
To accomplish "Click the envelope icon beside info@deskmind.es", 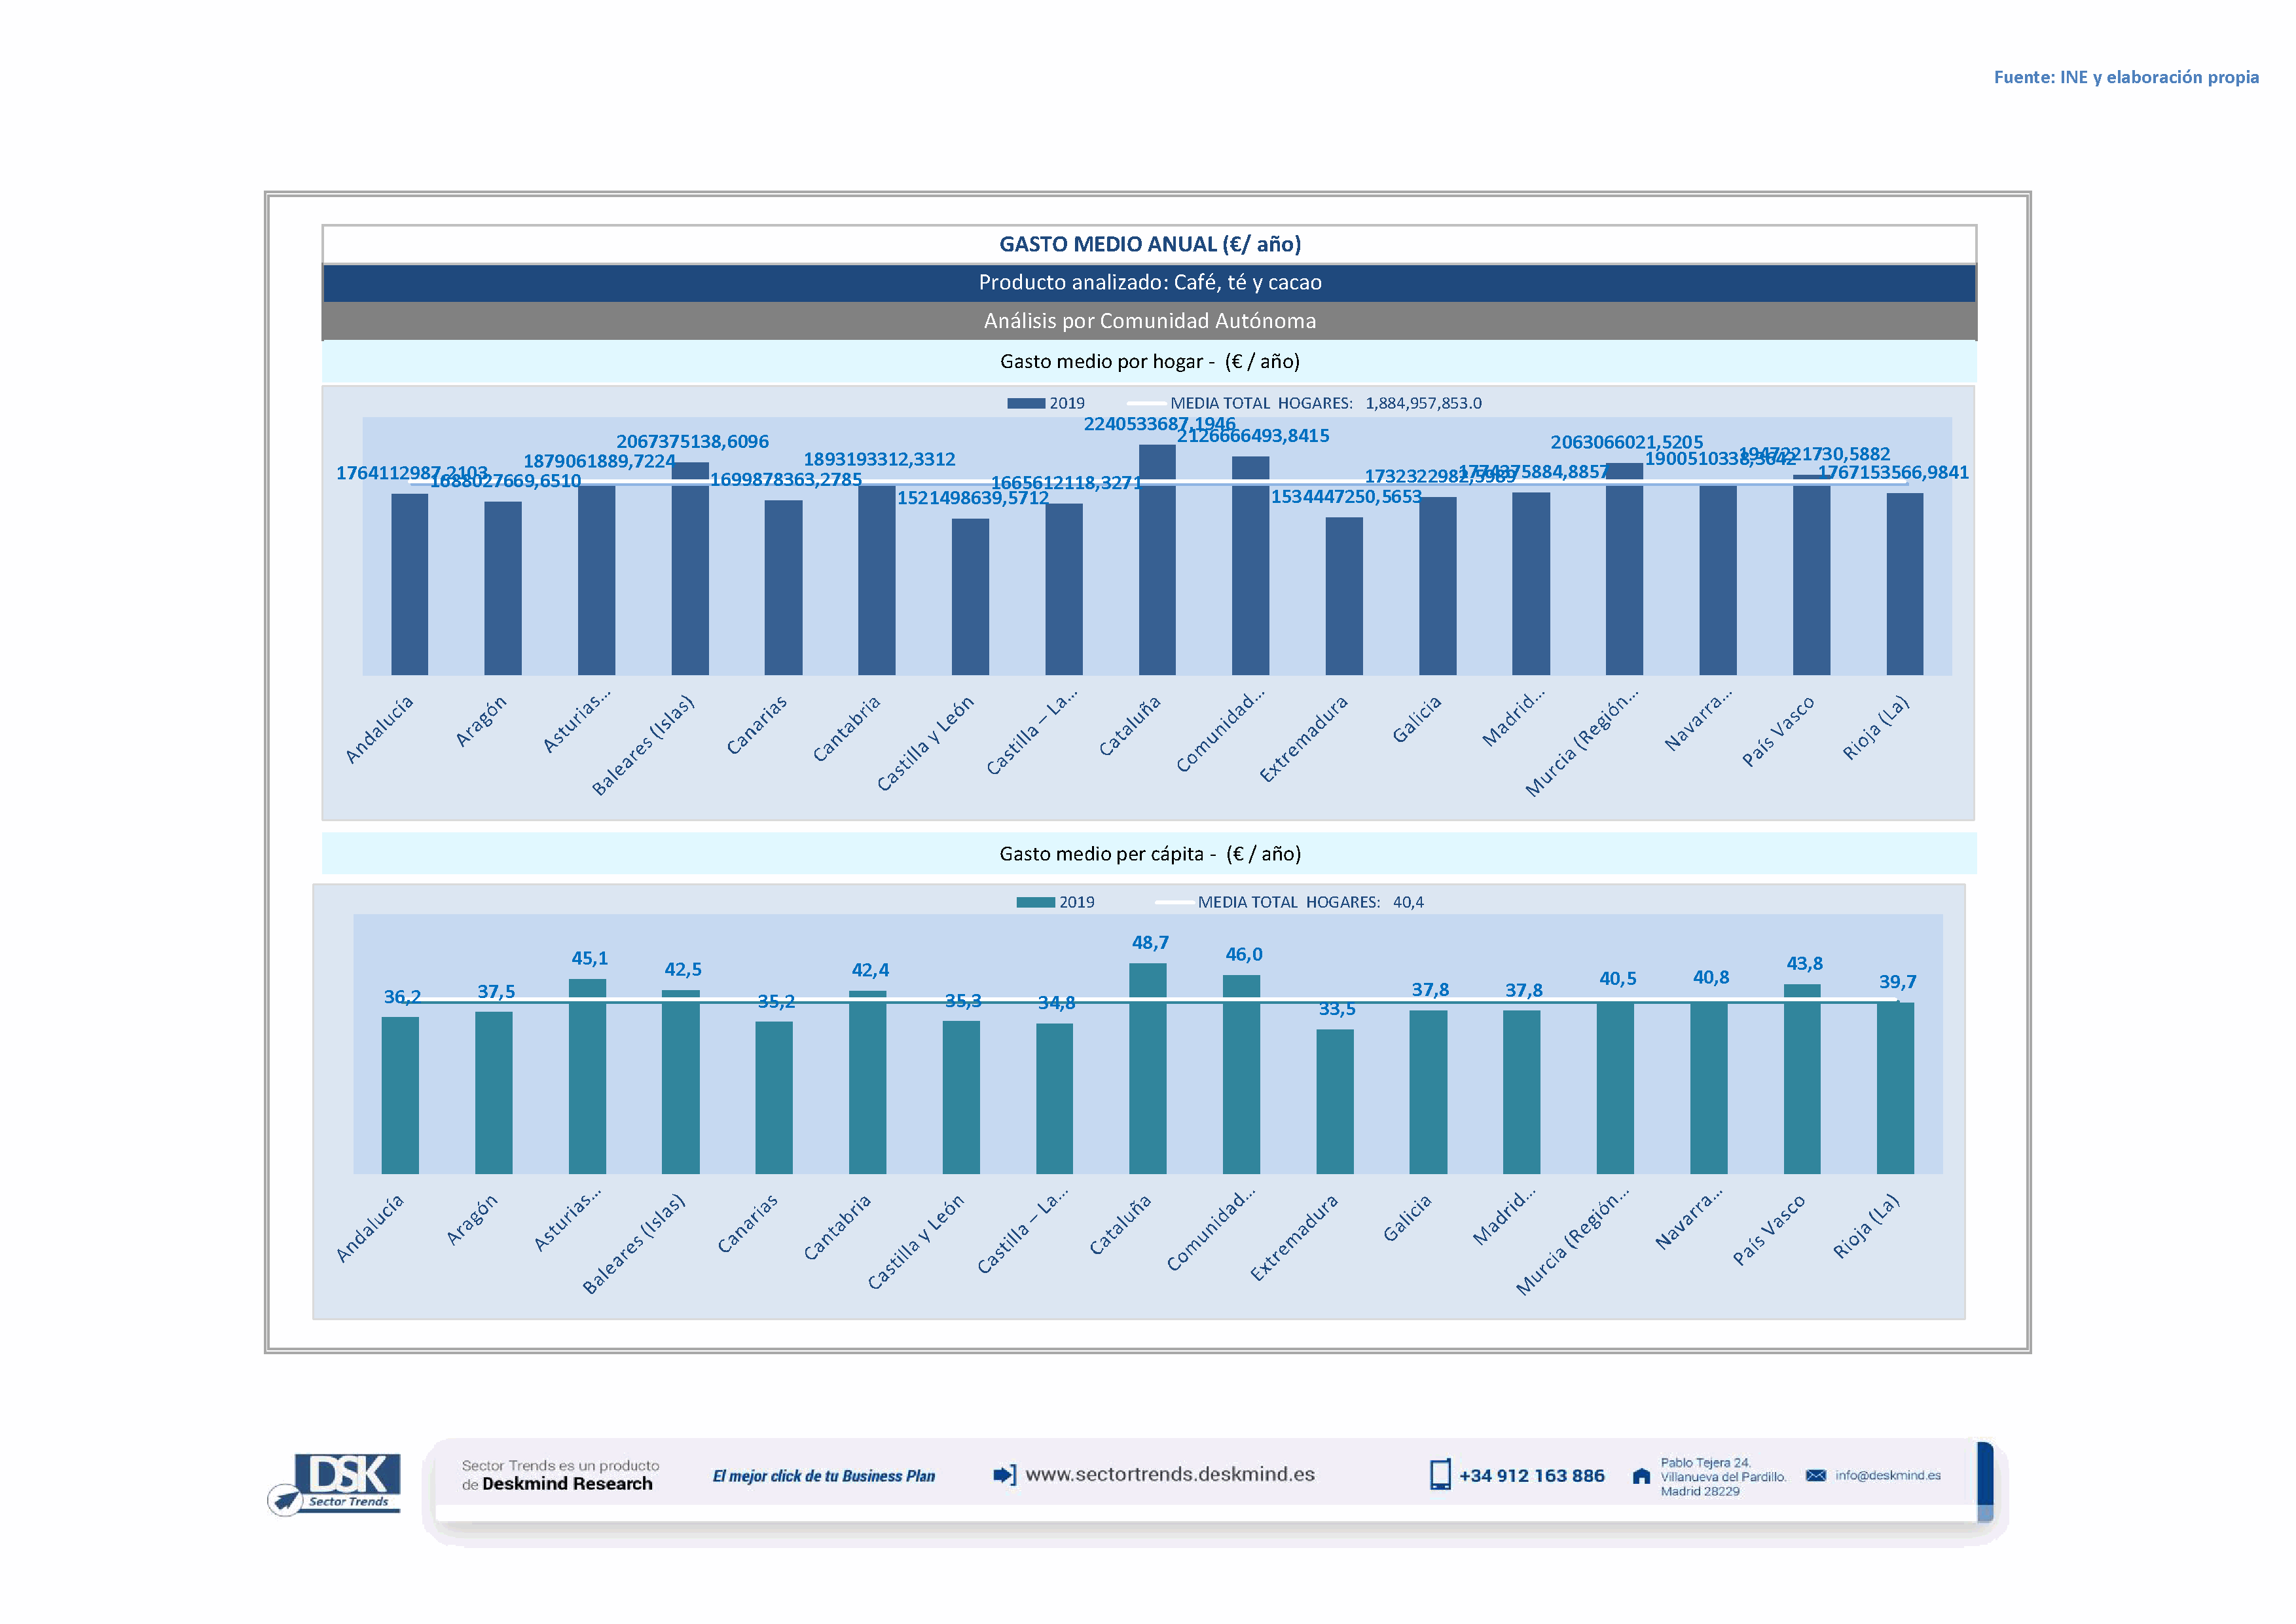I will pos(1815,1475).
